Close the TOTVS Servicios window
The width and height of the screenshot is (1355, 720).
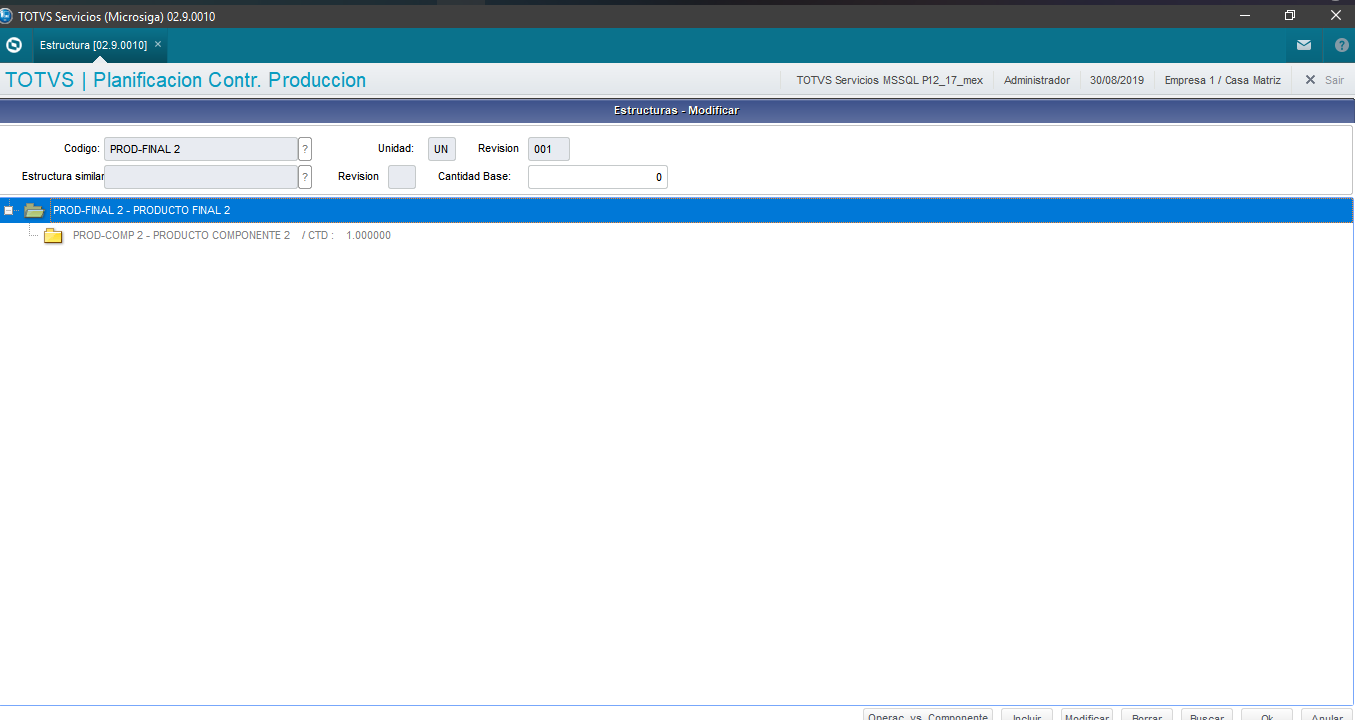[1335, 15]
